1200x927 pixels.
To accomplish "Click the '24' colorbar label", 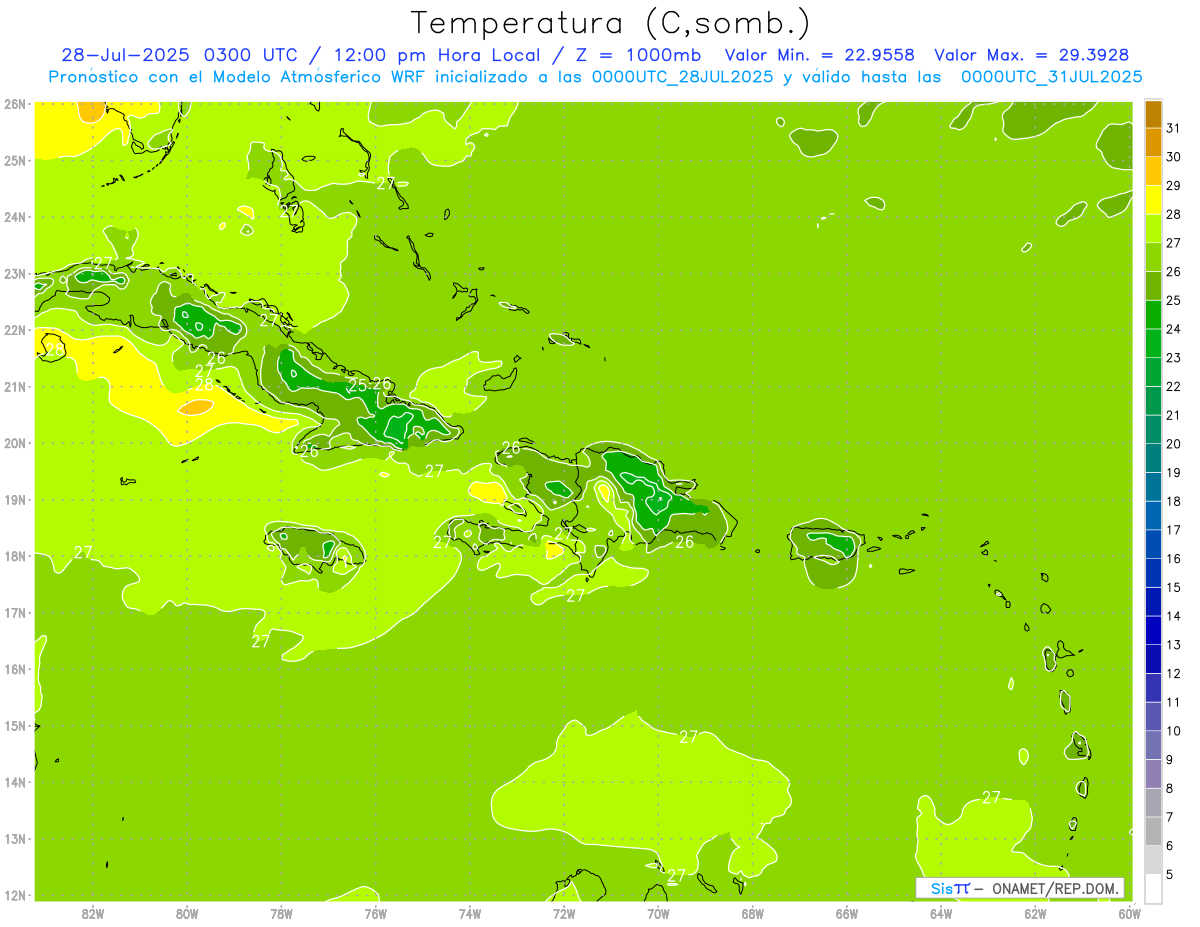I will (1173, 329).
